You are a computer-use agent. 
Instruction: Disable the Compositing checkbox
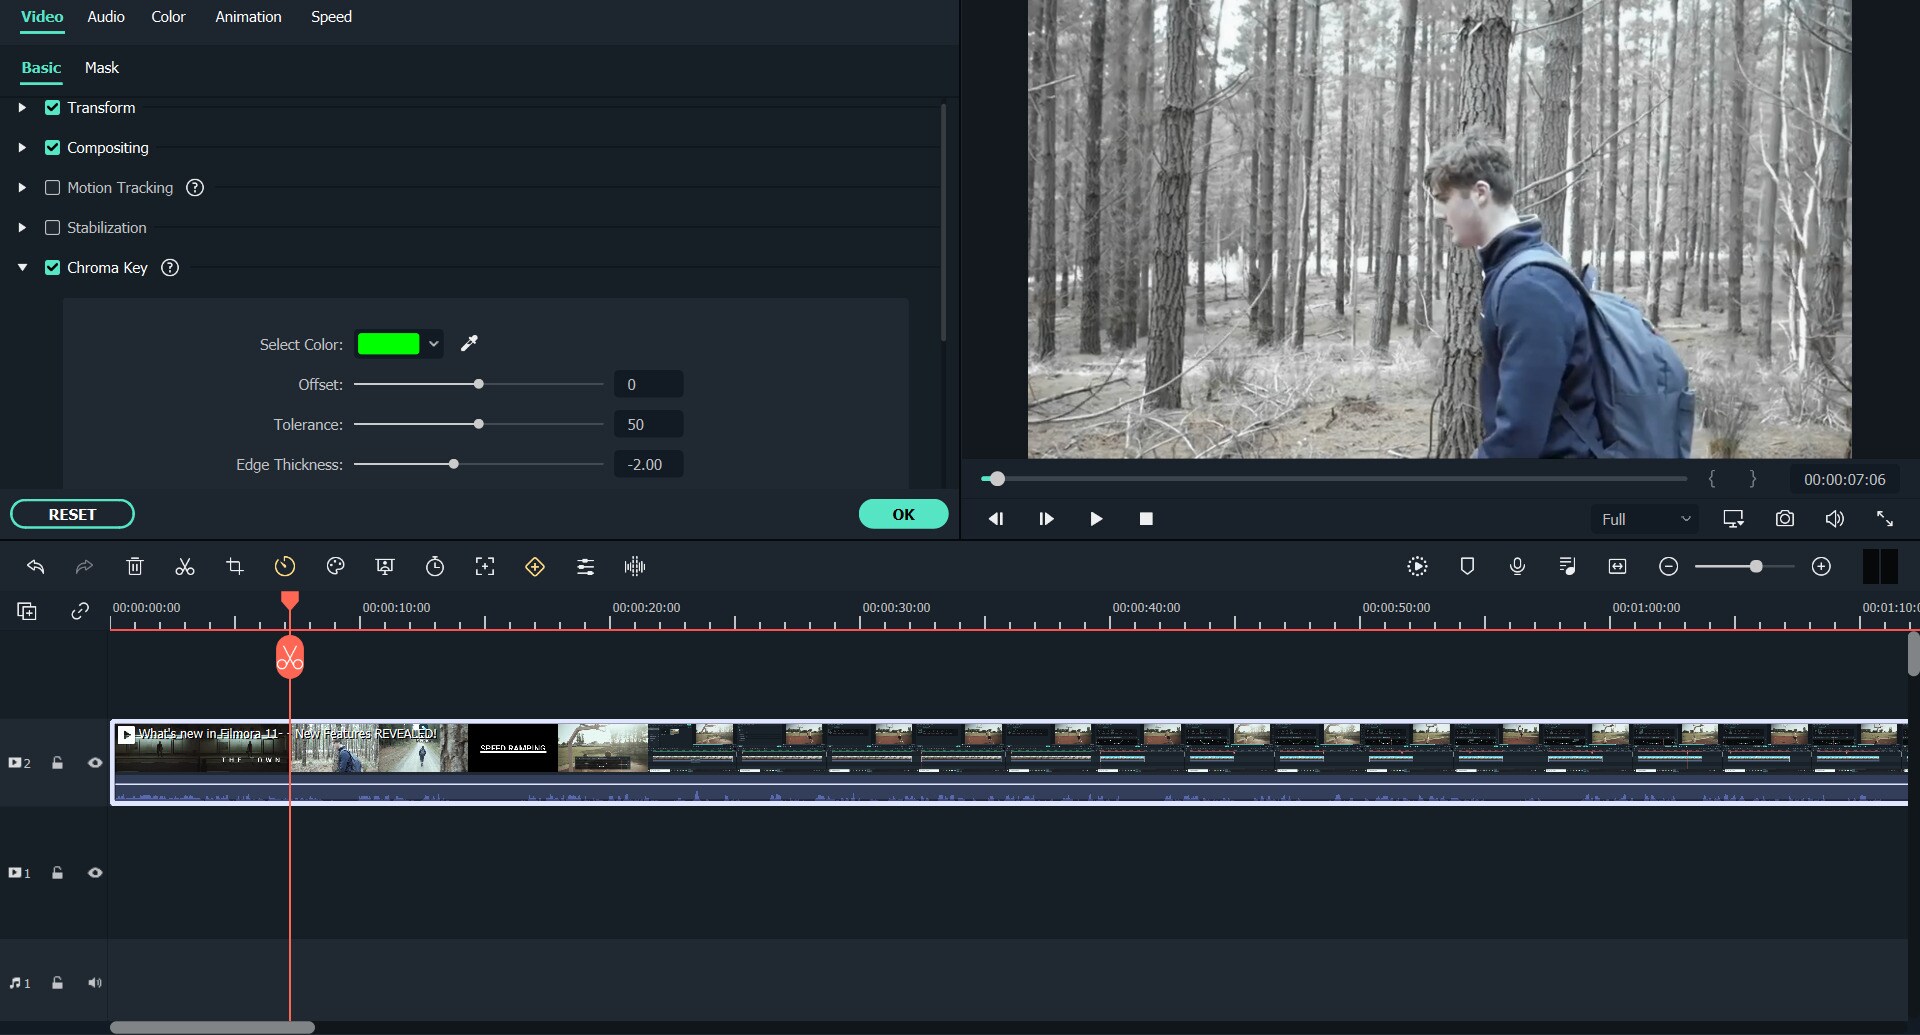pyautogui.click(x=52, y=147)
